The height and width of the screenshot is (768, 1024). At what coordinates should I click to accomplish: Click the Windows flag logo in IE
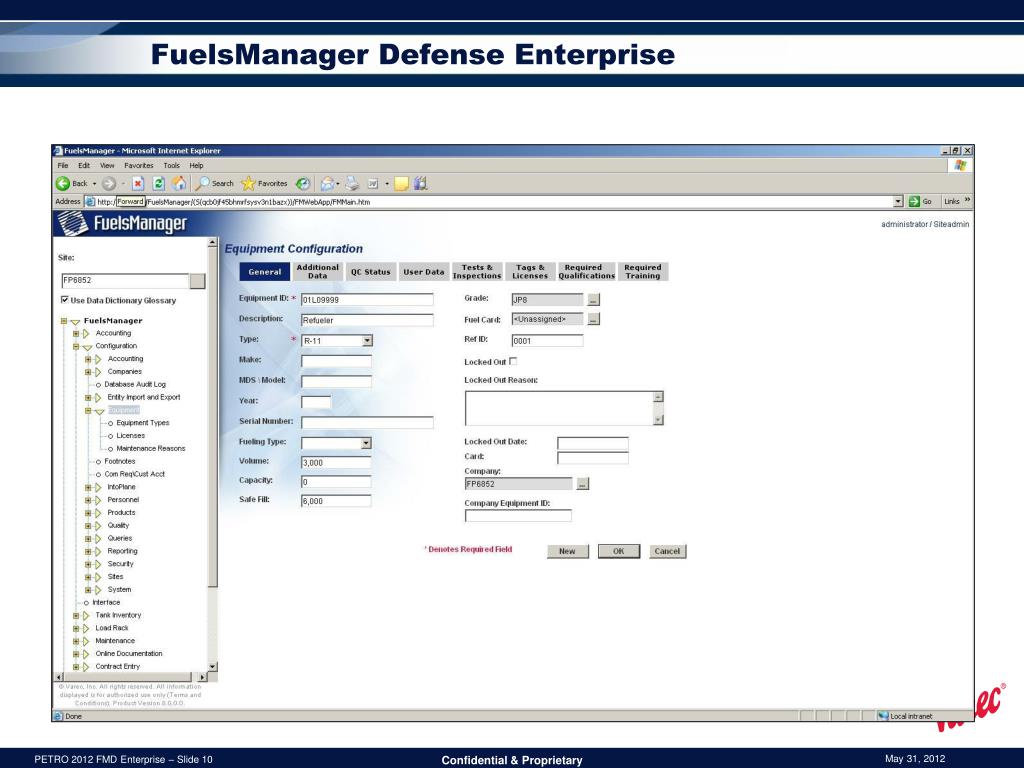959,165
